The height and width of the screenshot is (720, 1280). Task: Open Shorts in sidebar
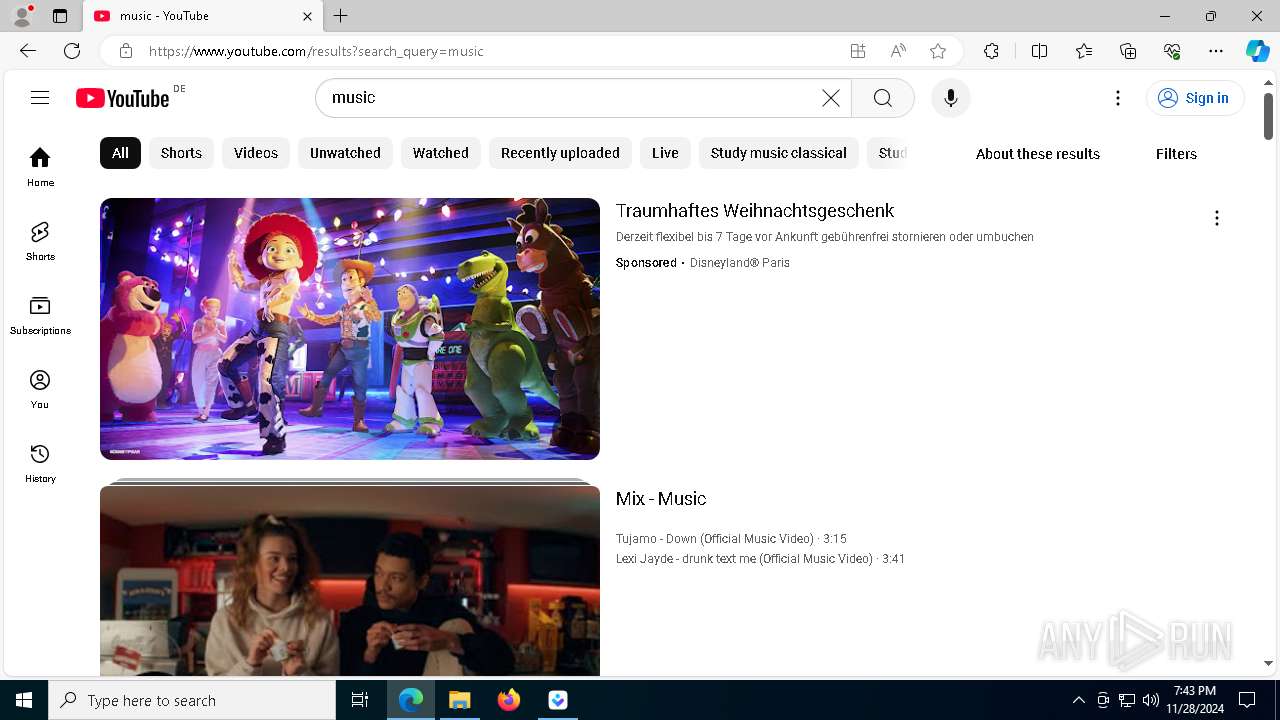40,241
